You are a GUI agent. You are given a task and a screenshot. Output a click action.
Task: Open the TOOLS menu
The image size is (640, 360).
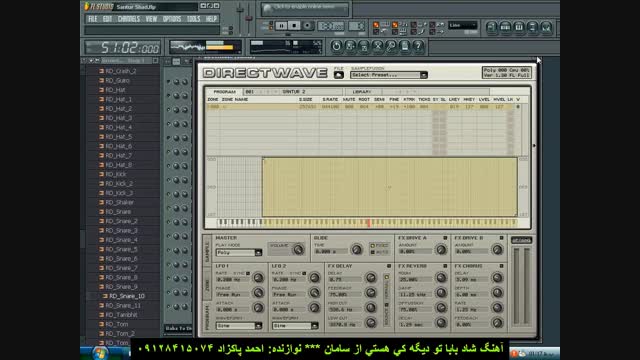tap(193, 19)
